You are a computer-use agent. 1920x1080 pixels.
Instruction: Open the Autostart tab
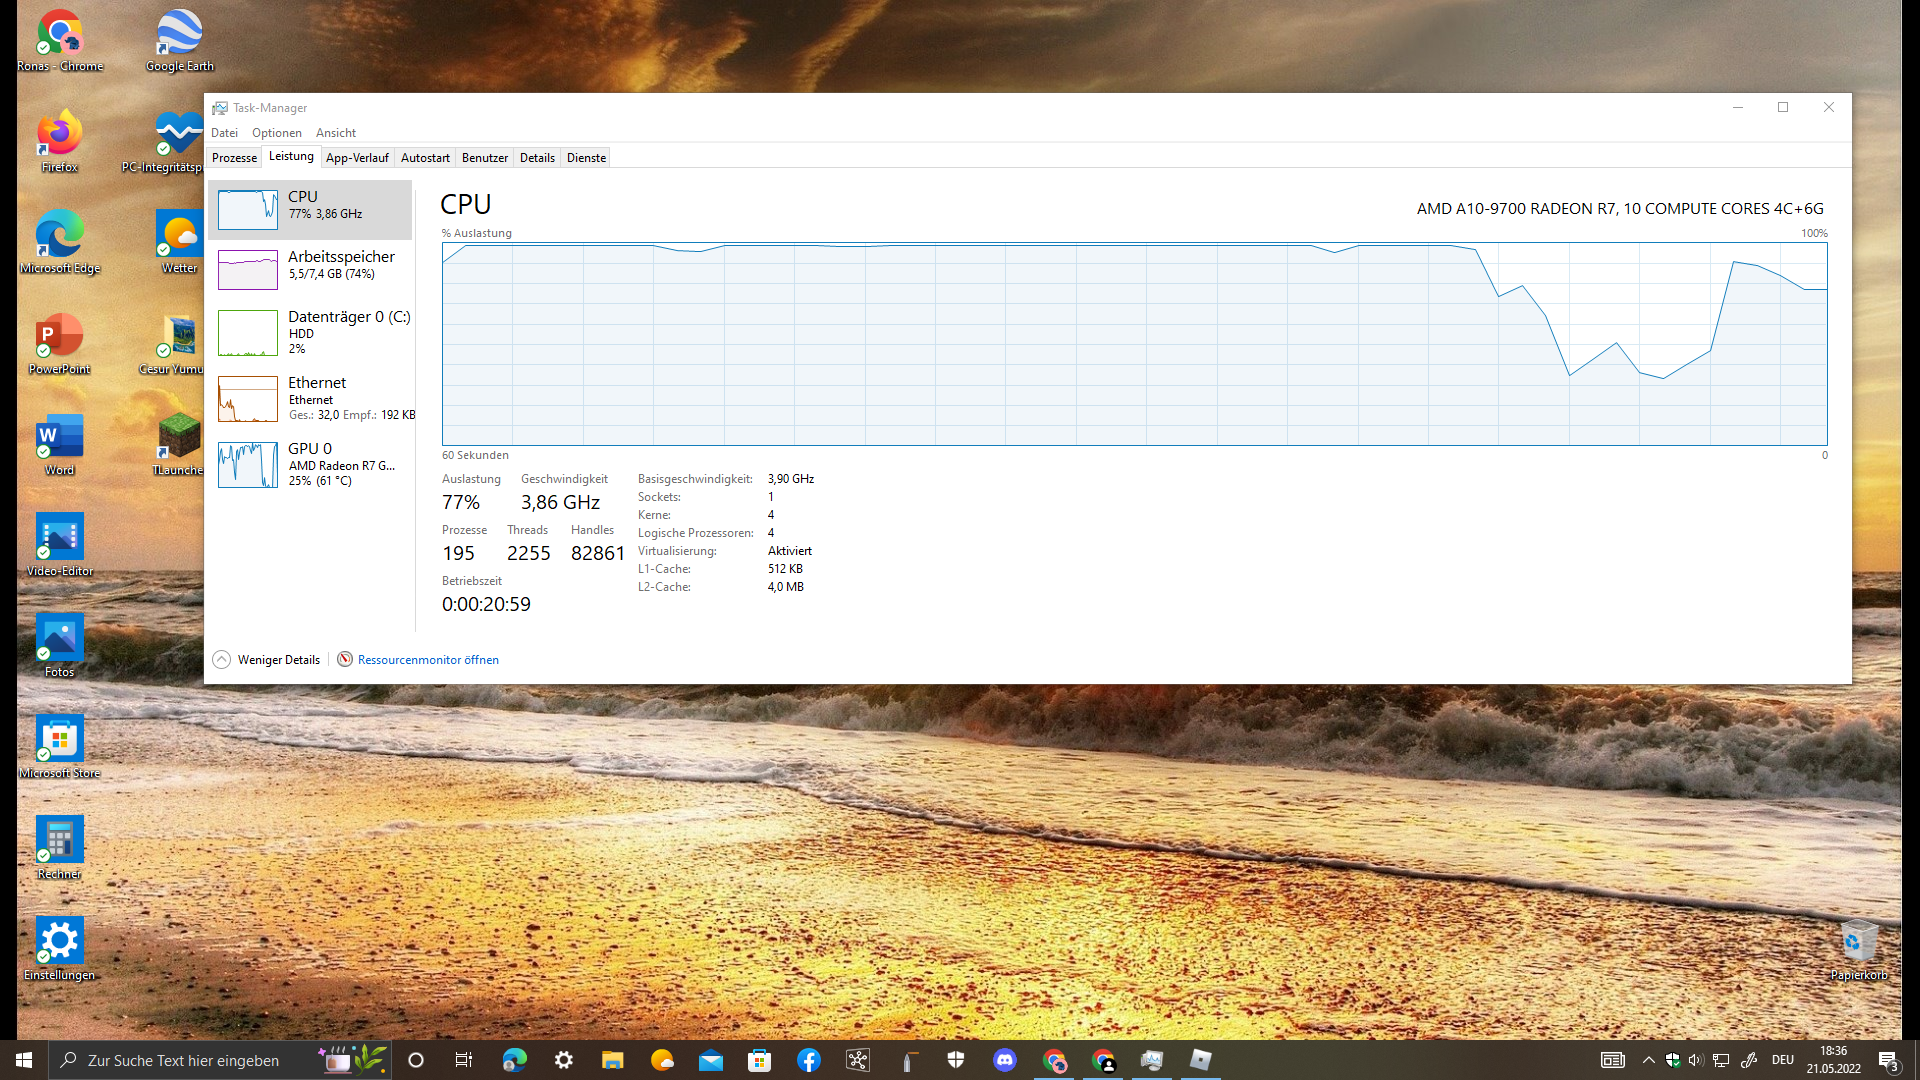[x=425, y=158]
